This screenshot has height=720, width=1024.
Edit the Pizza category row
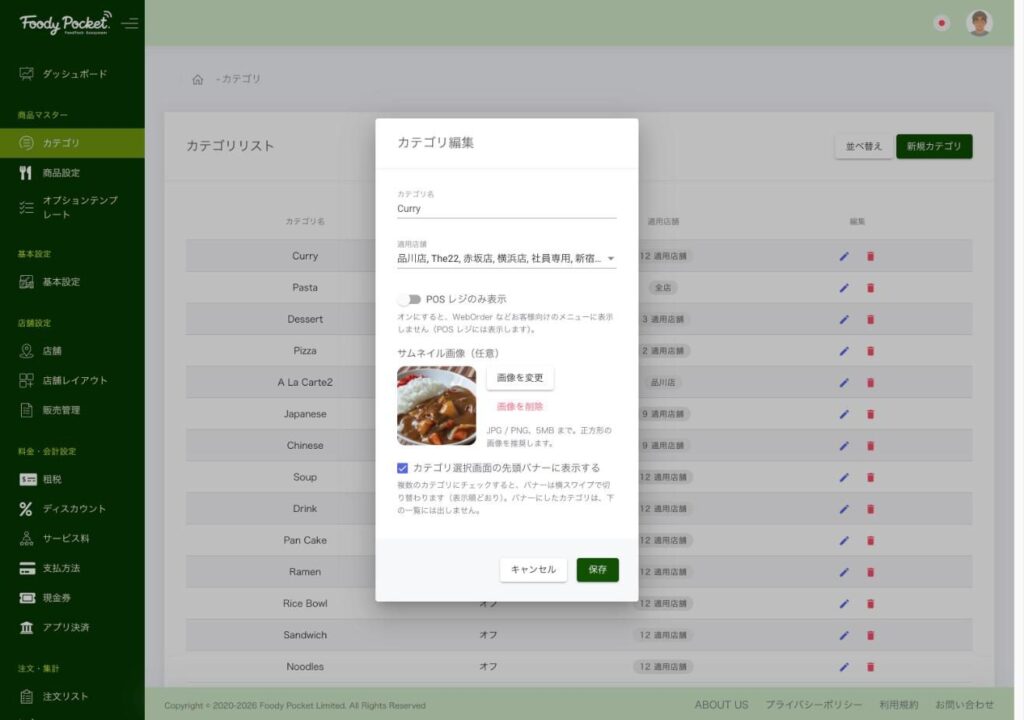[844, 351]
